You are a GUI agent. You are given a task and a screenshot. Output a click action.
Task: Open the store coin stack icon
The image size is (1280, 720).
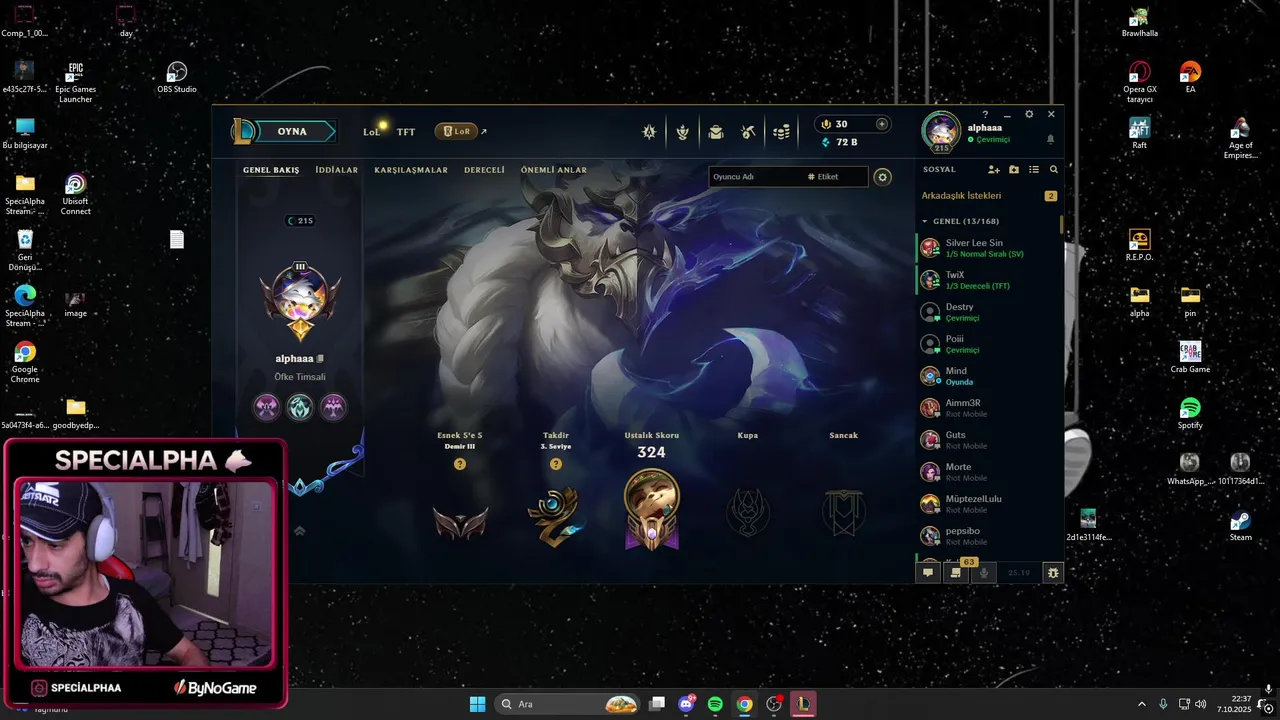tap(782, 131)
